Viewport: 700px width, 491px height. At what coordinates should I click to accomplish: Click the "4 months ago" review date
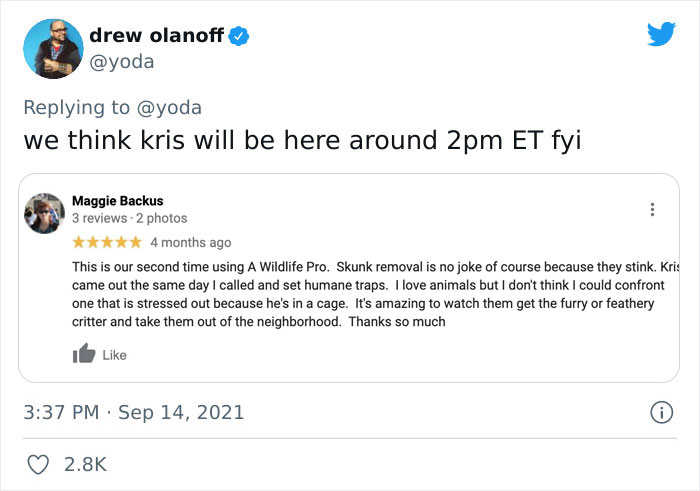click(190, 242)
